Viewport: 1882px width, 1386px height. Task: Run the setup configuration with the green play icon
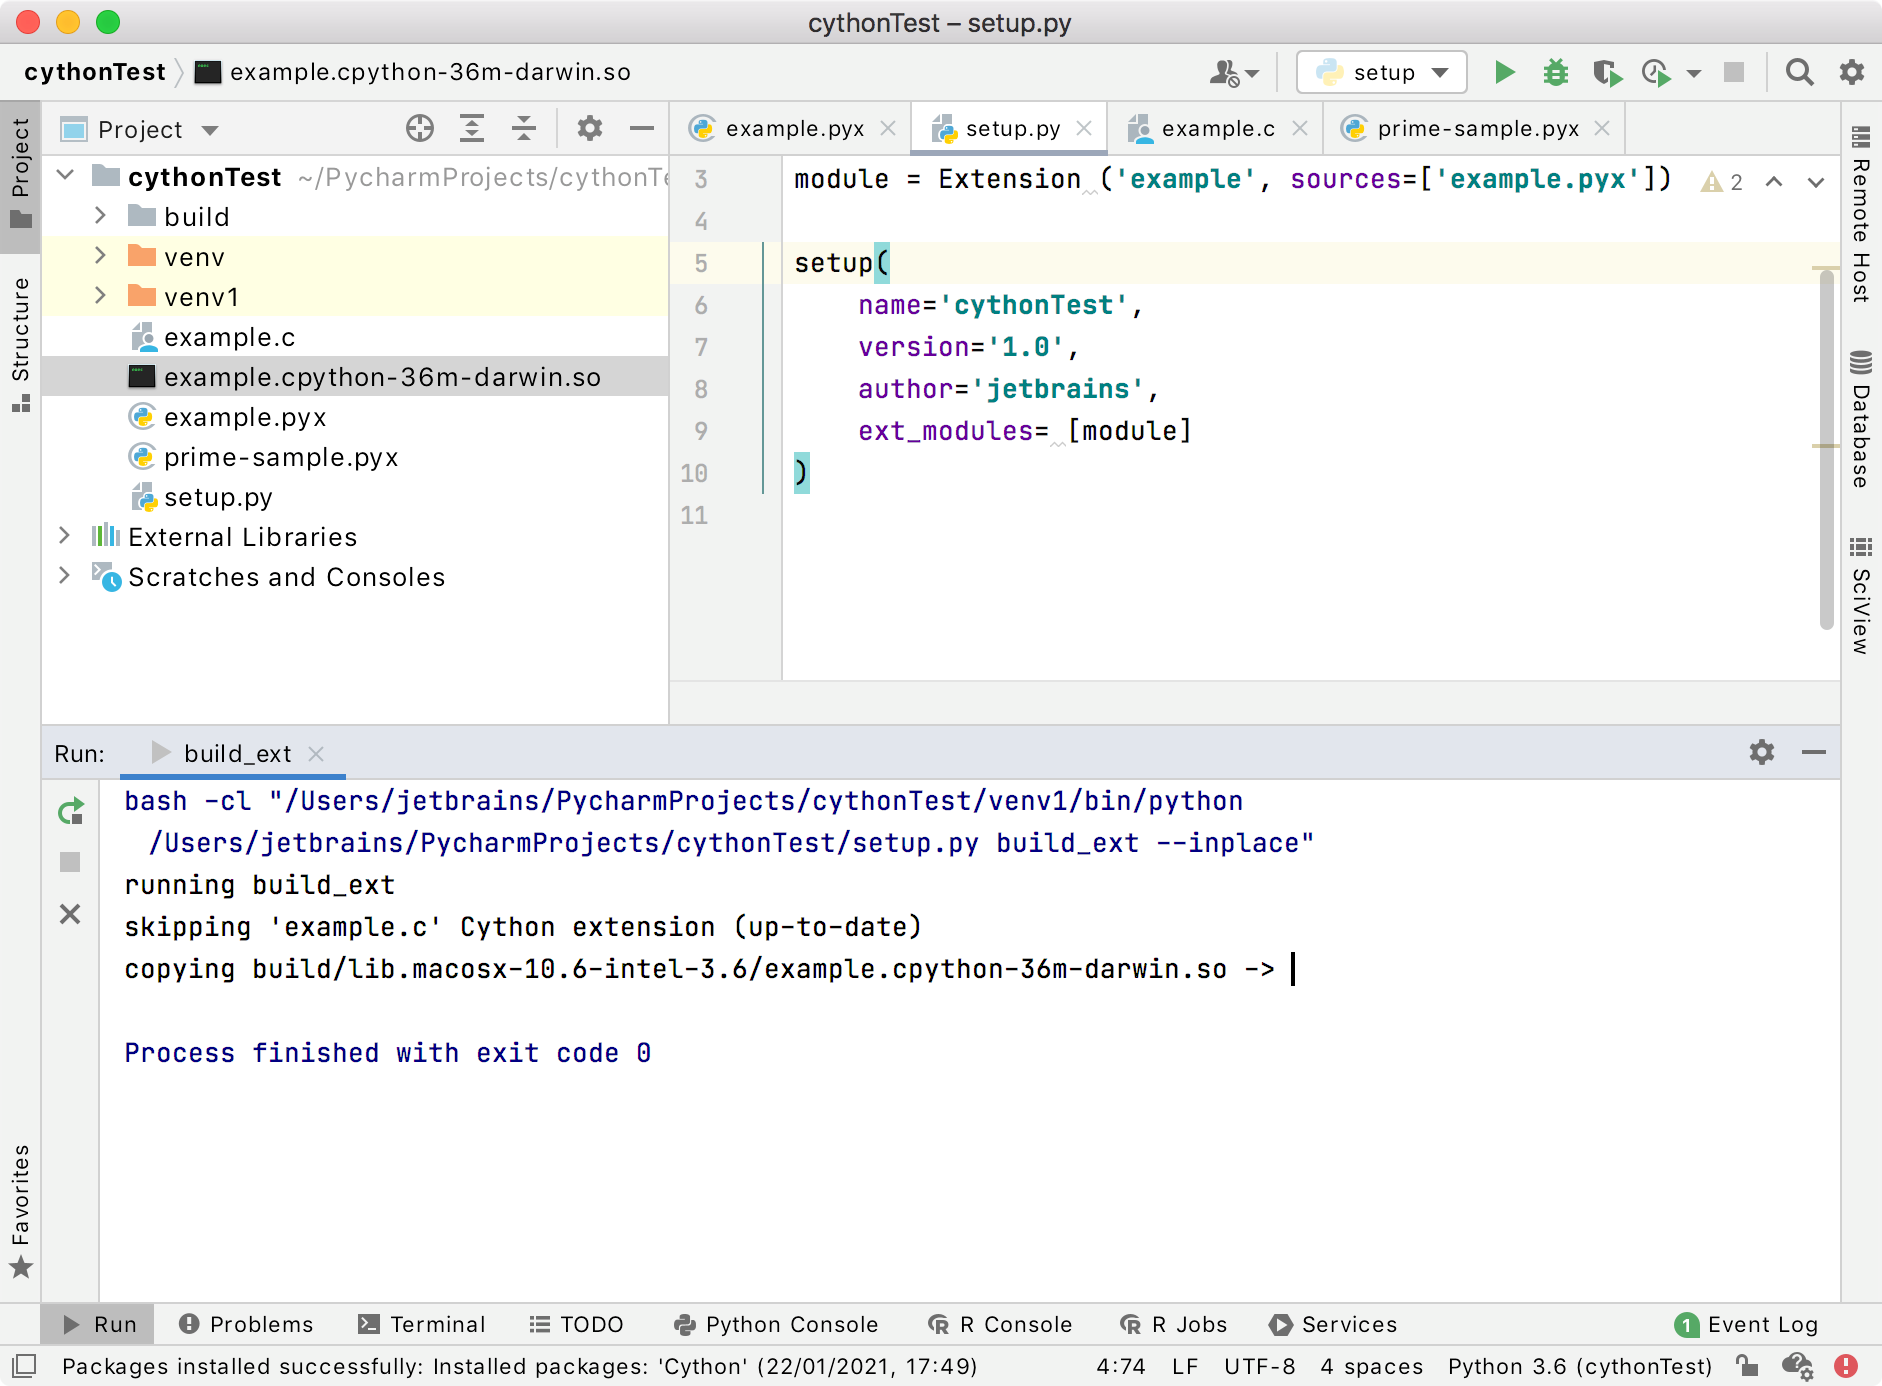[x=1504, y=72]
